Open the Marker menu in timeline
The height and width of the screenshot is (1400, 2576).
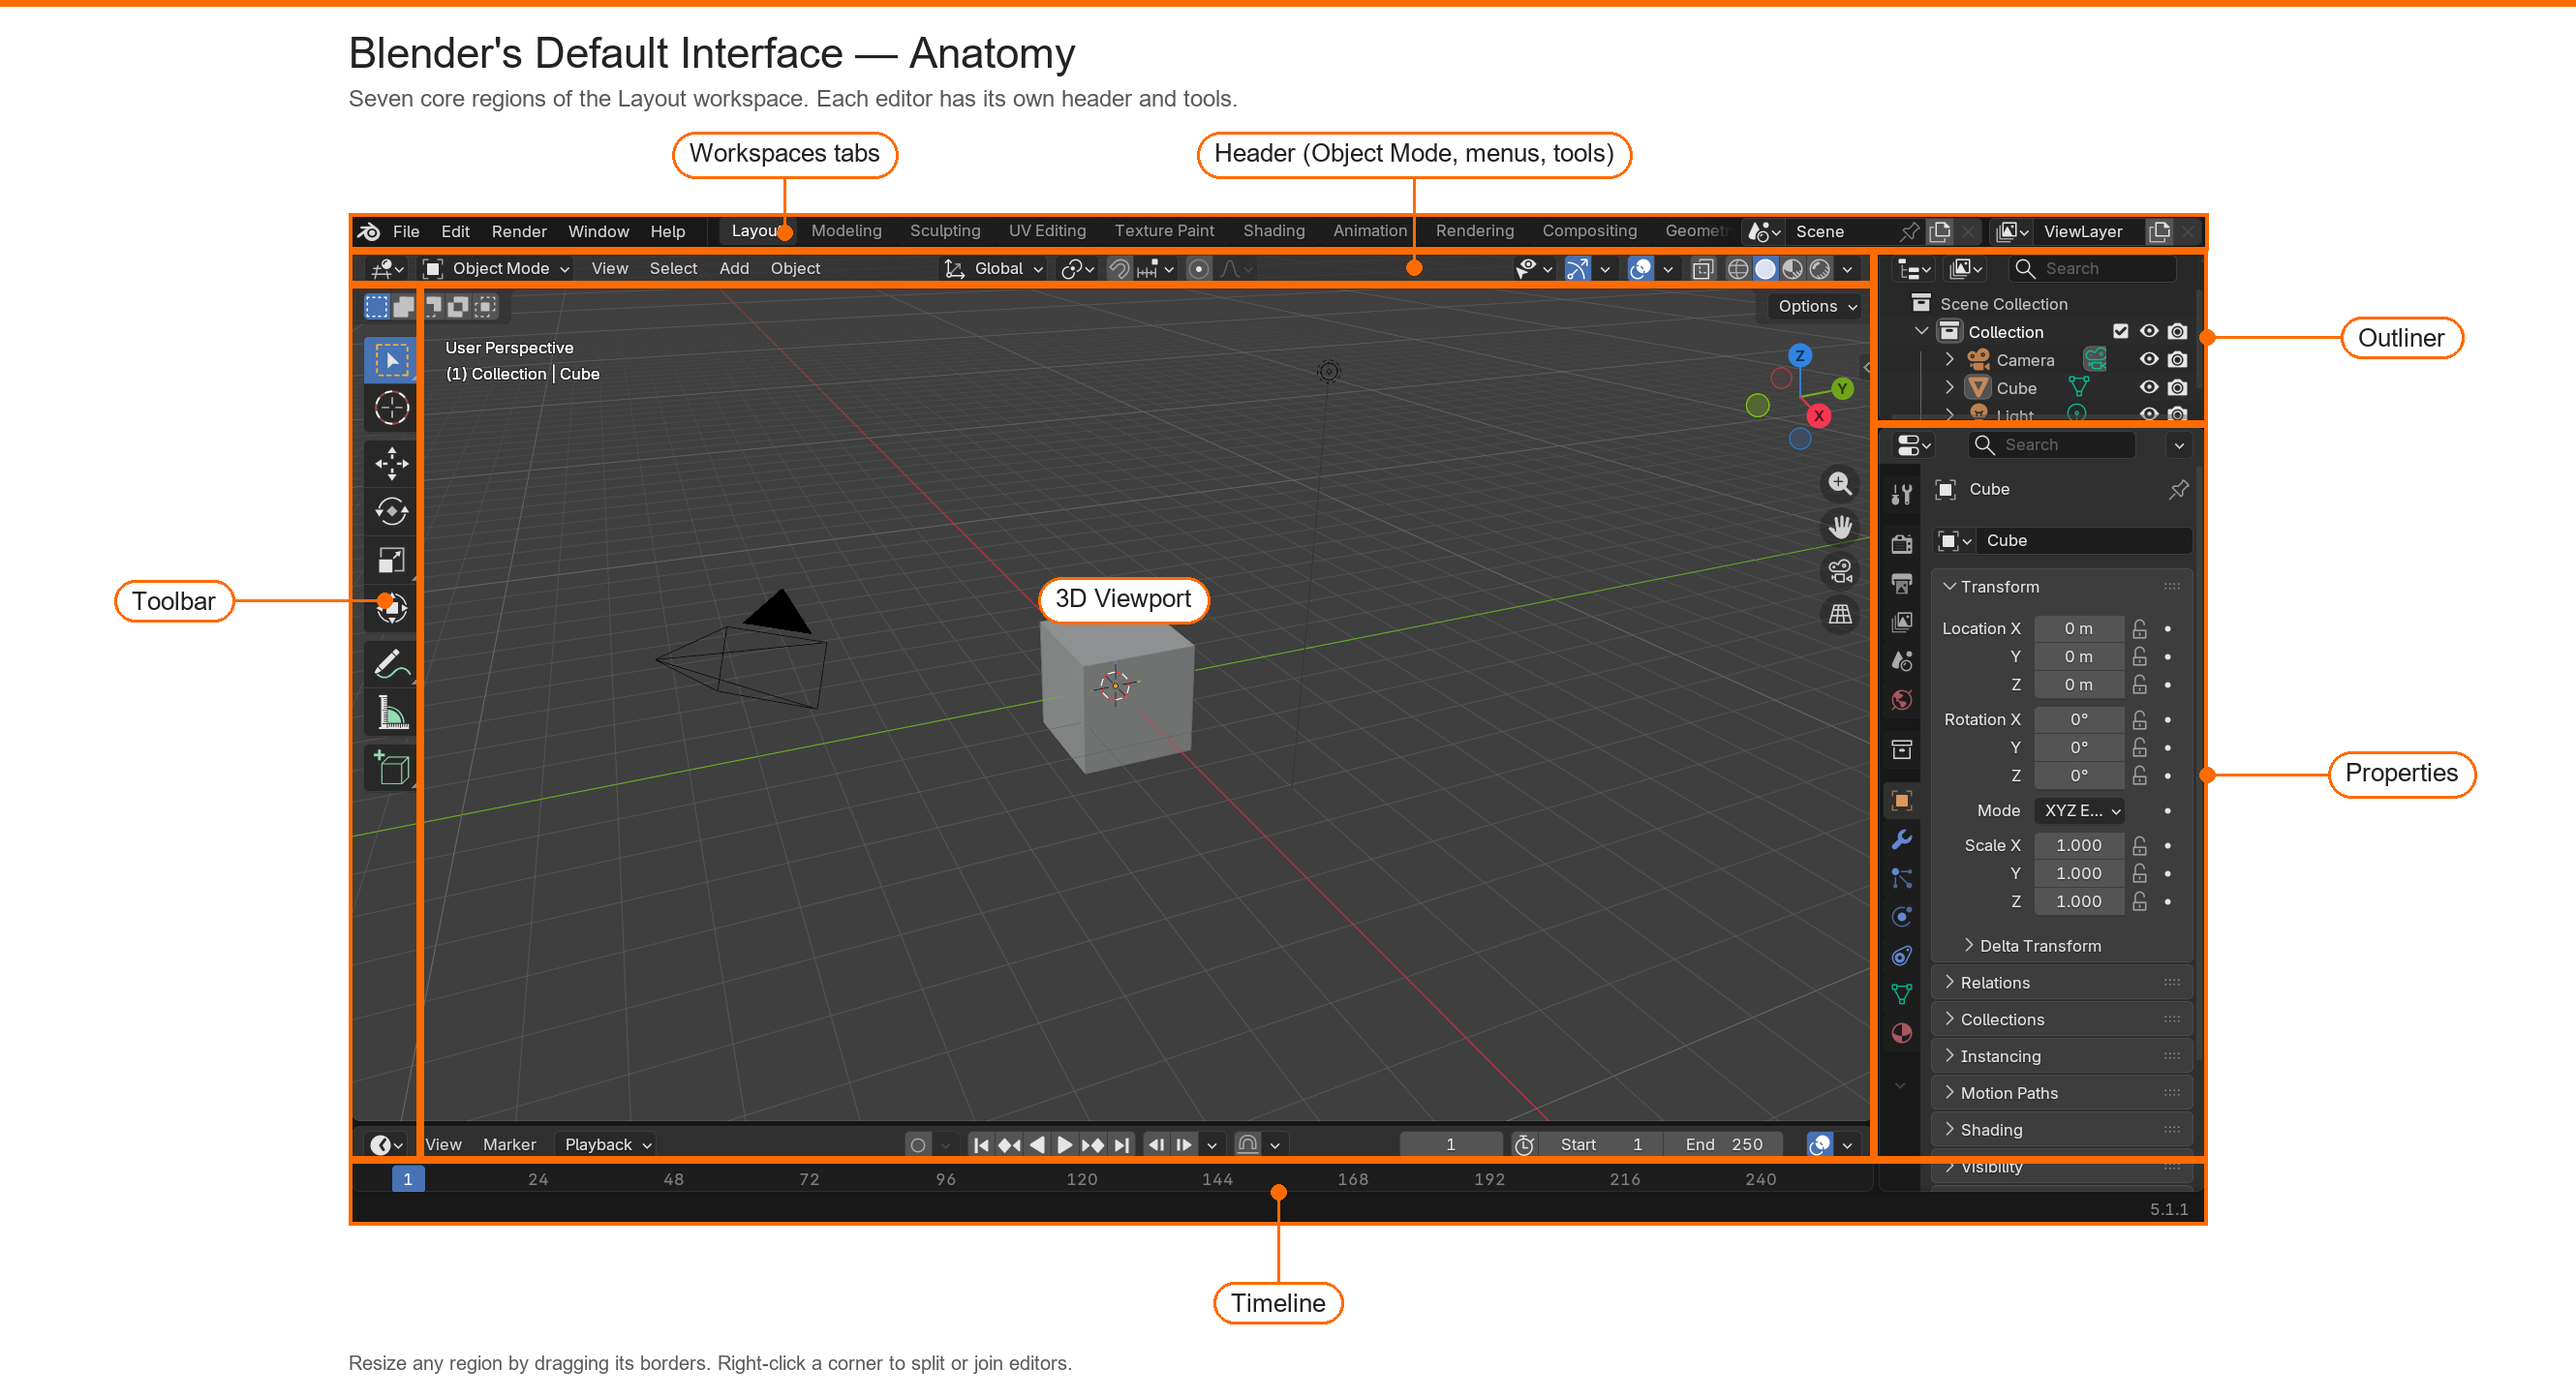pos(509,1144)
